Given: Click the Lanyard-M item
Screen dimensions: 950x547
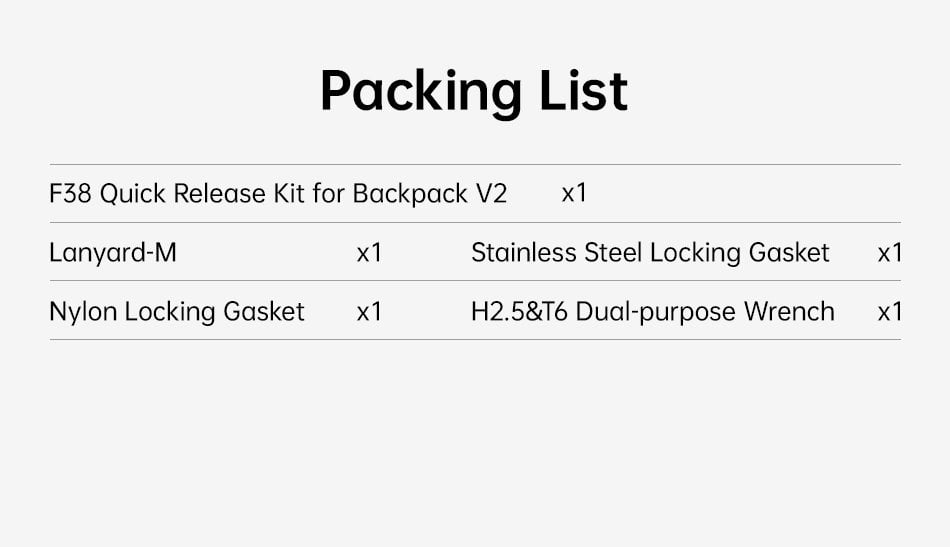Looking at the screenshot, I should point(113,253).
